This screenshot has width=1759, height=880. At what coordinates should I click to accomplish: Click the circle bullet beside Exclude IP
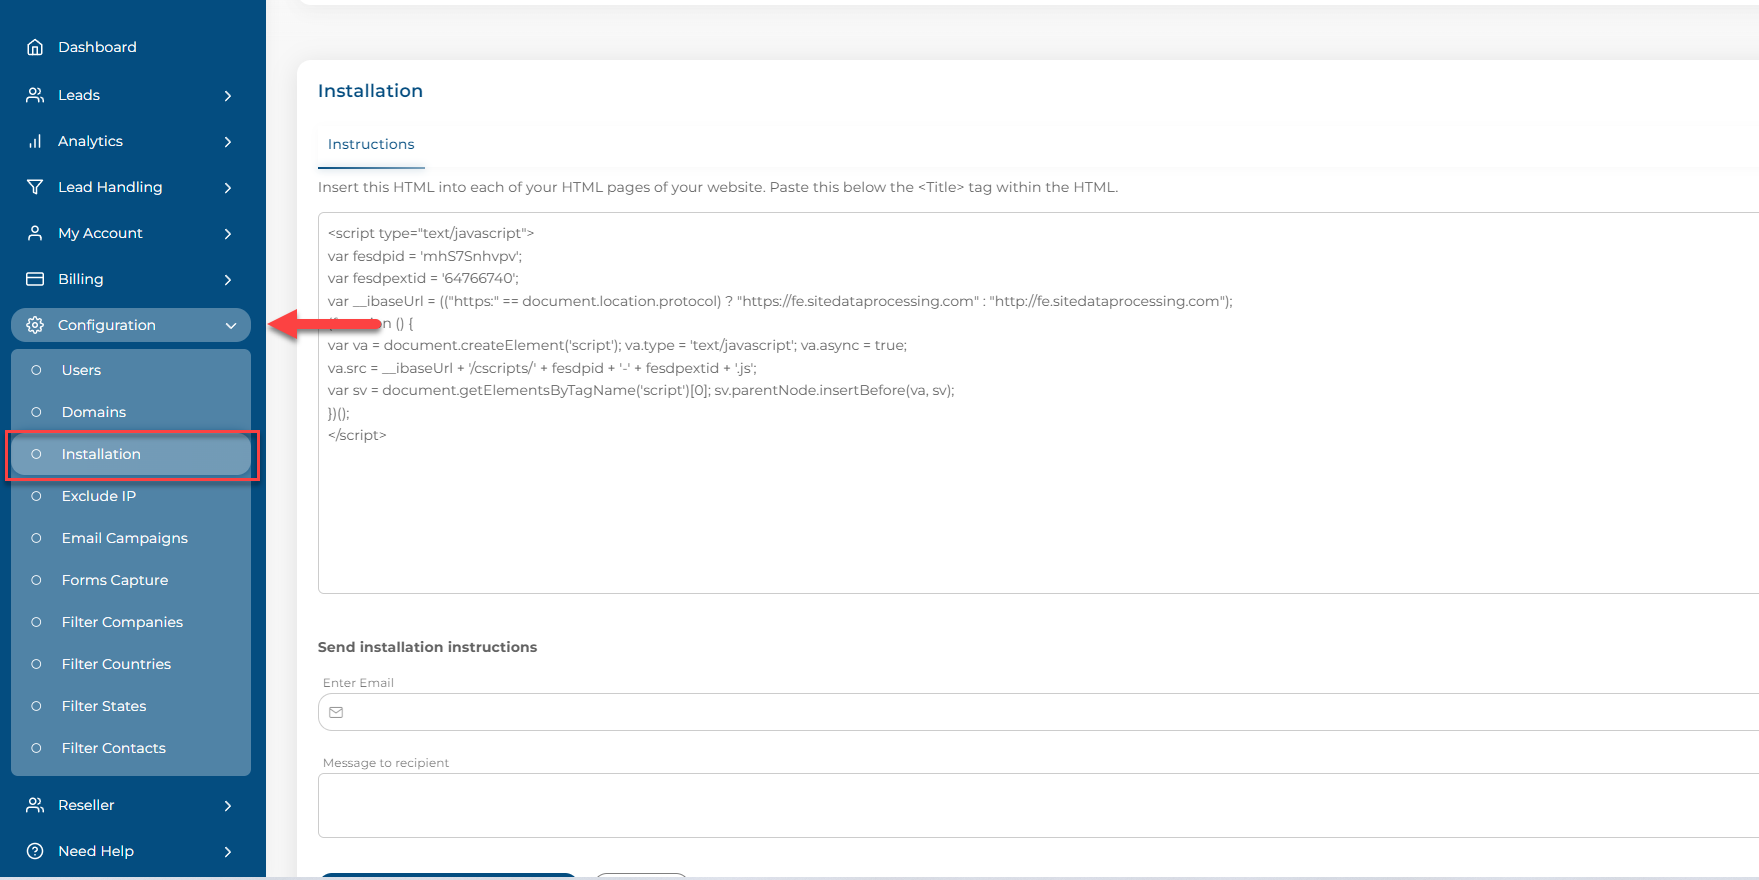tap(37, 496)
